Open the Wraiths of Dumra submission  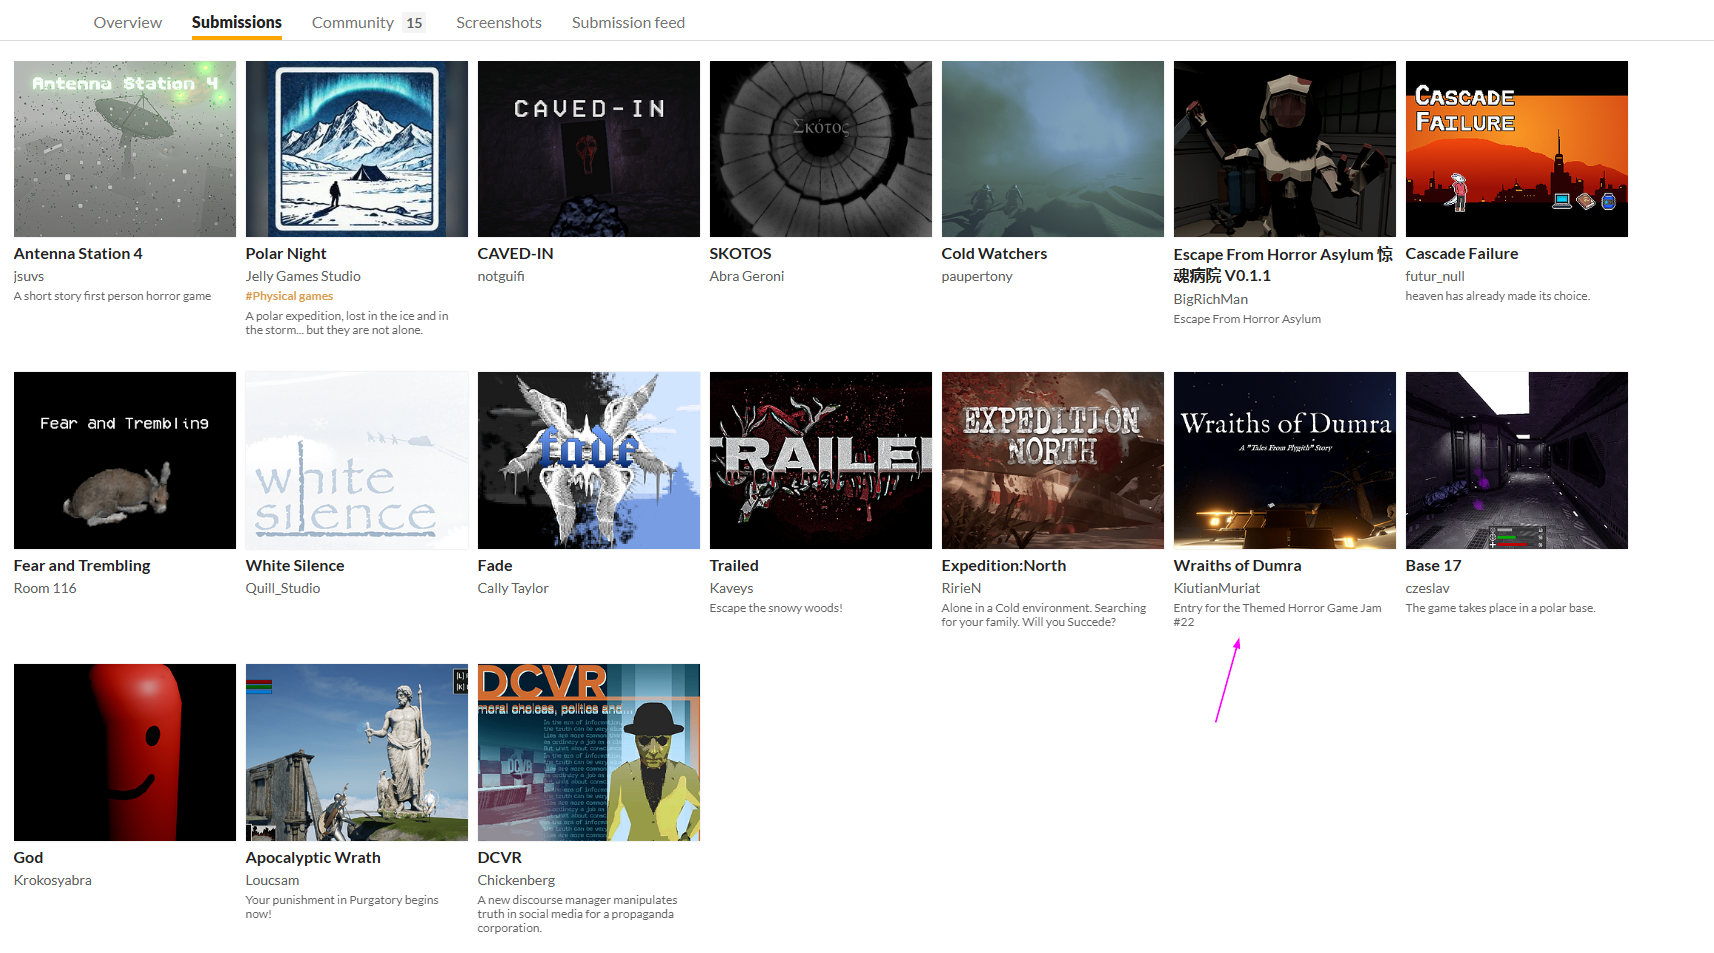click(1237, 565)
